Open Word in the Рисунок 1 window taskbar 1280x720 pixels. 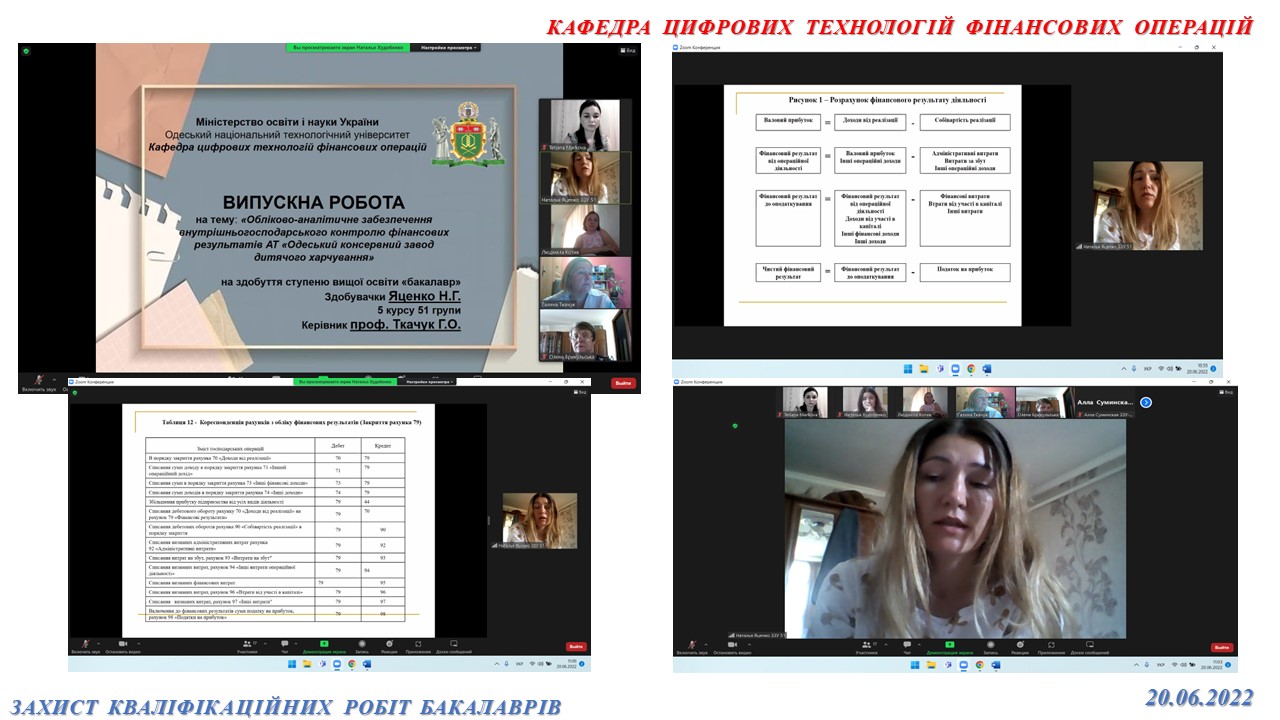(x=987, y=369)
